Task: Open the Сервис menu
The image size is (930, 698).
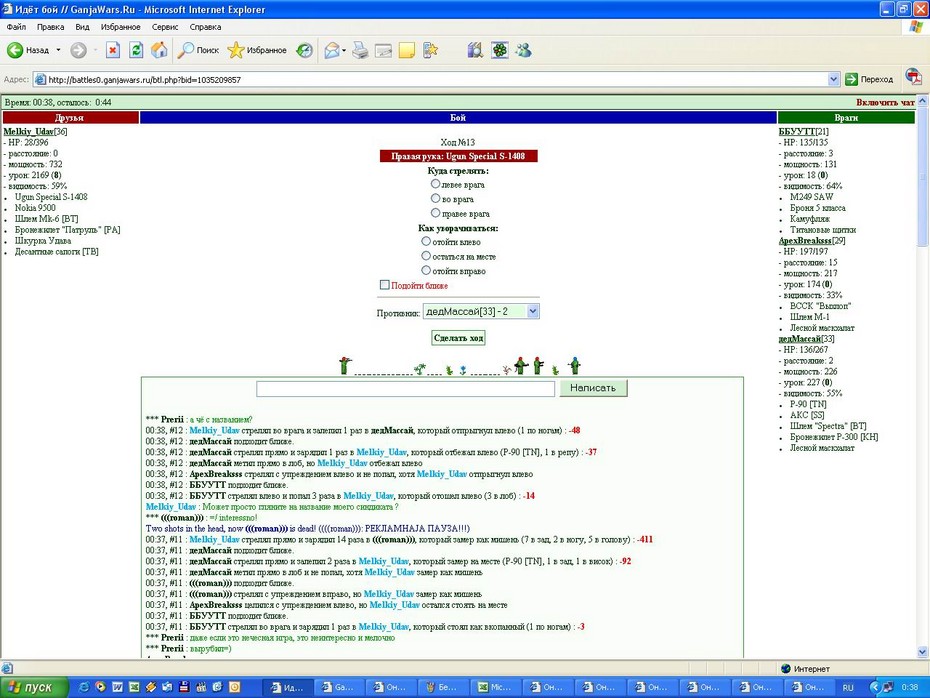Action: coord(165,27)
